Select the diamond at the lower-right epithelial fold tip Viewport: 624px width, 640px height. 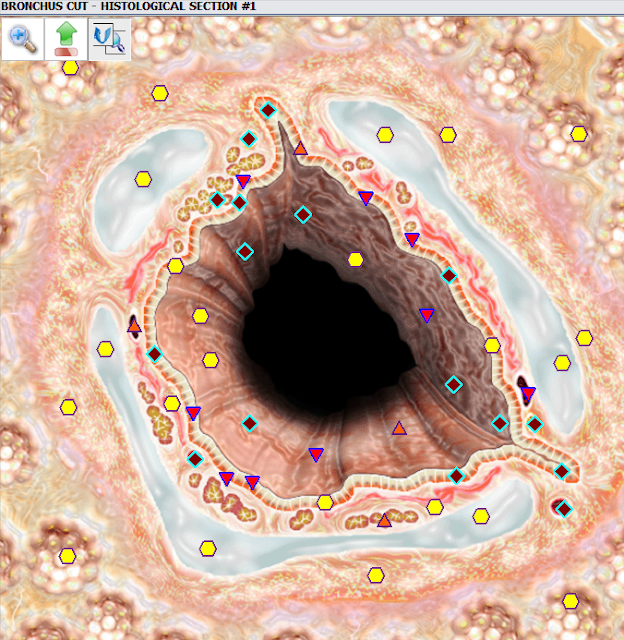pos(562,471)
